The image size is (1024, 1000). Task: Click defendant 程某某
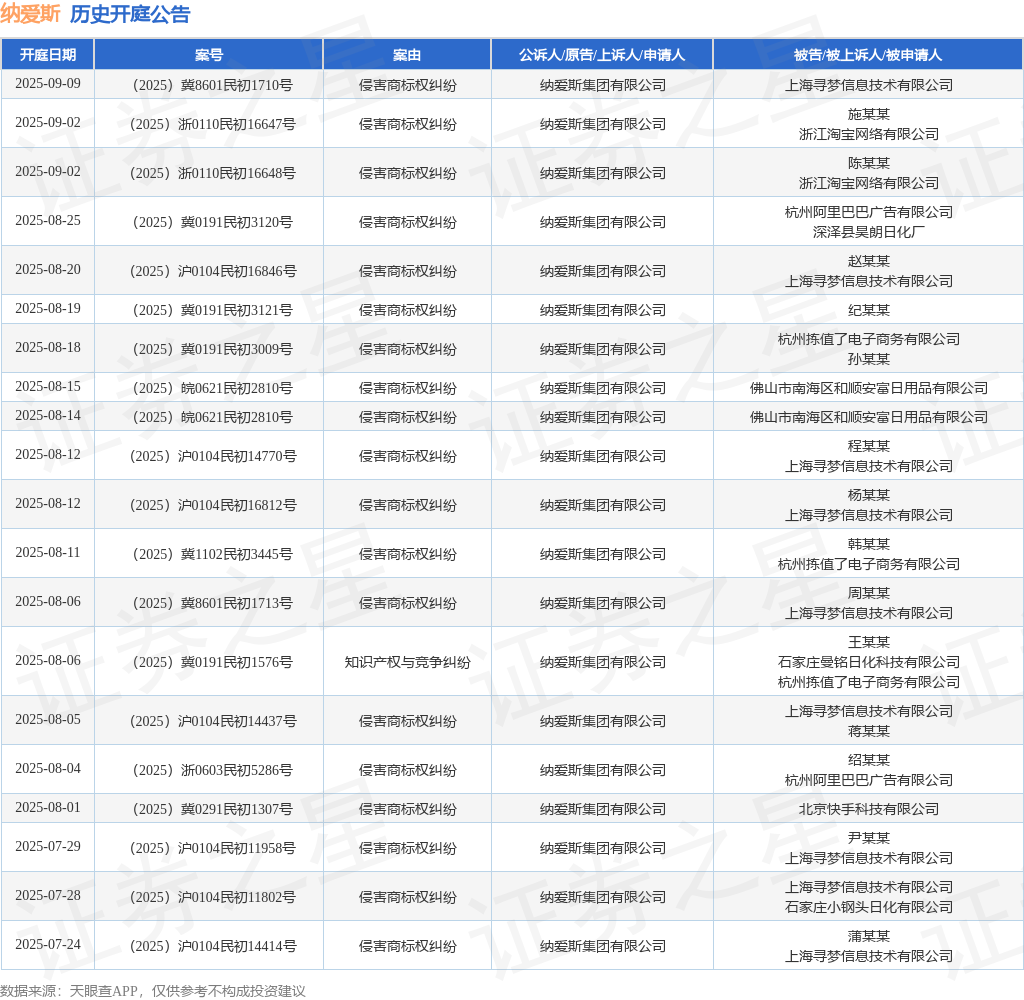tap(869, 446)
